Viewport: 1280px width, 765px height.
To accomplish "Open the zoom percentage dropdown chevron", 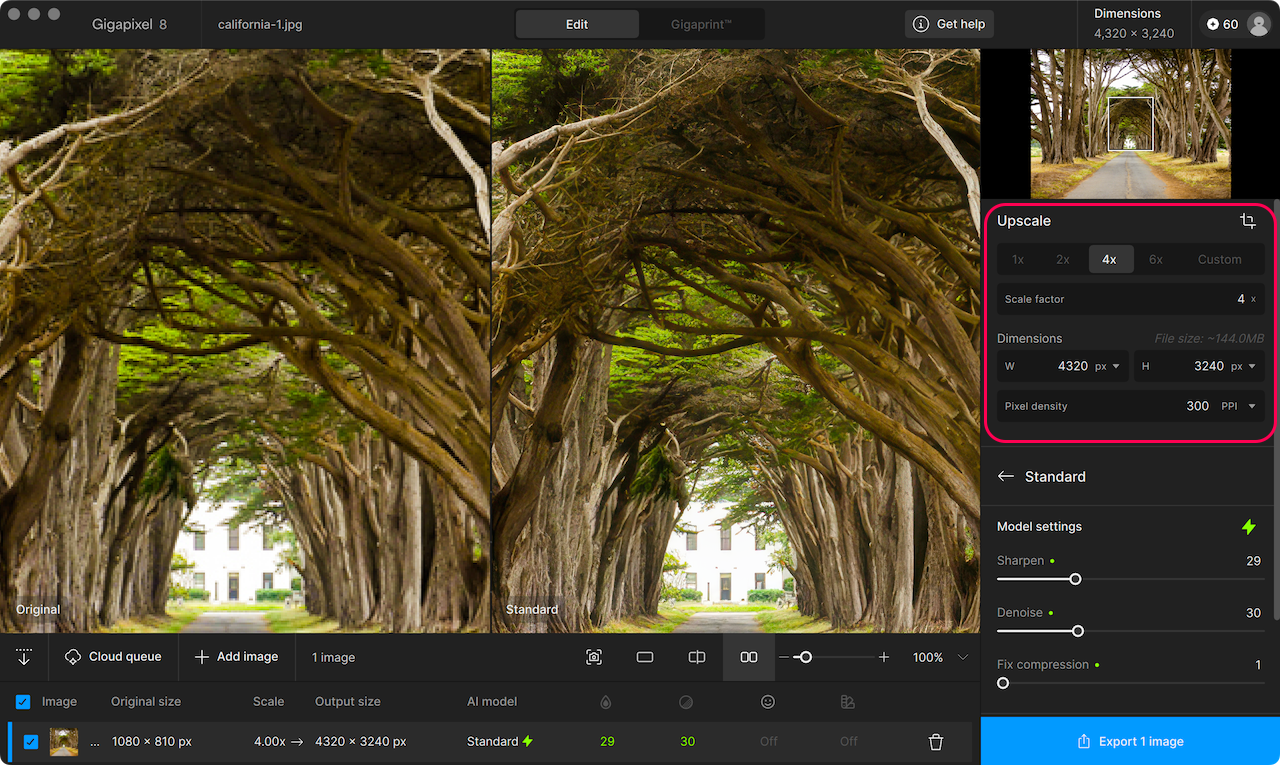I will coord(963,657).
